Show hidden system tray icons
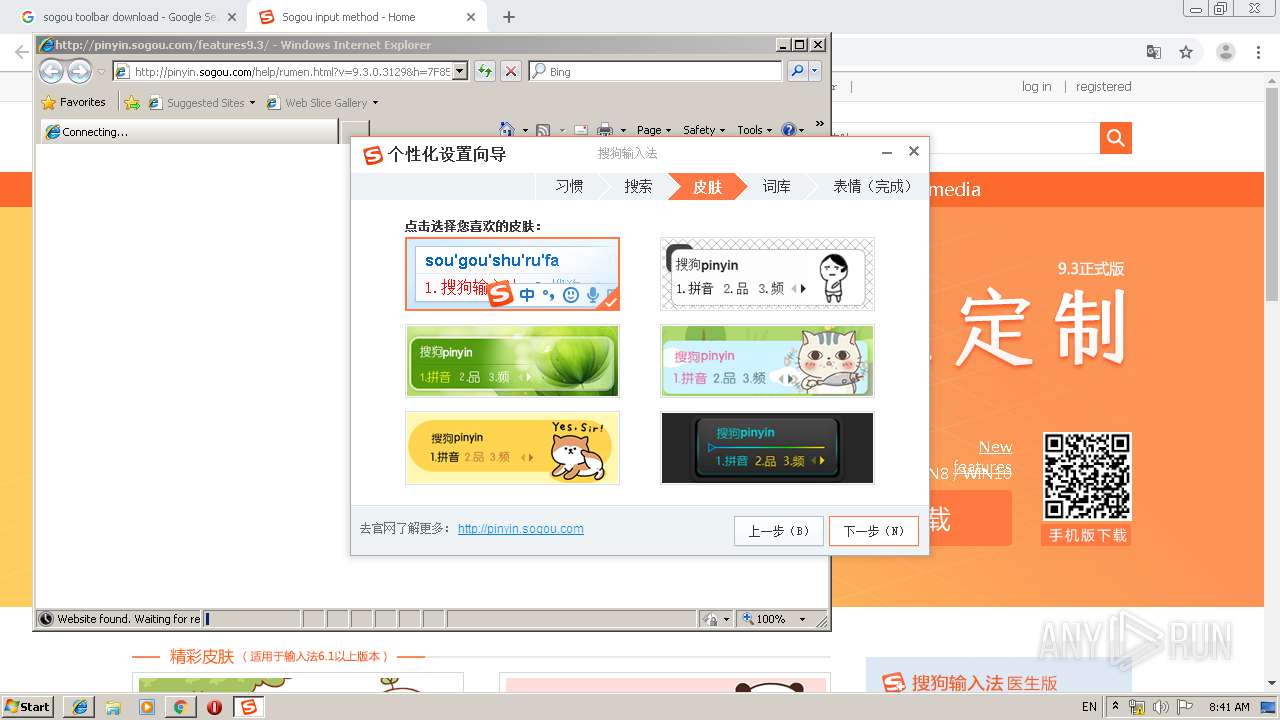 click(1116, 707)
